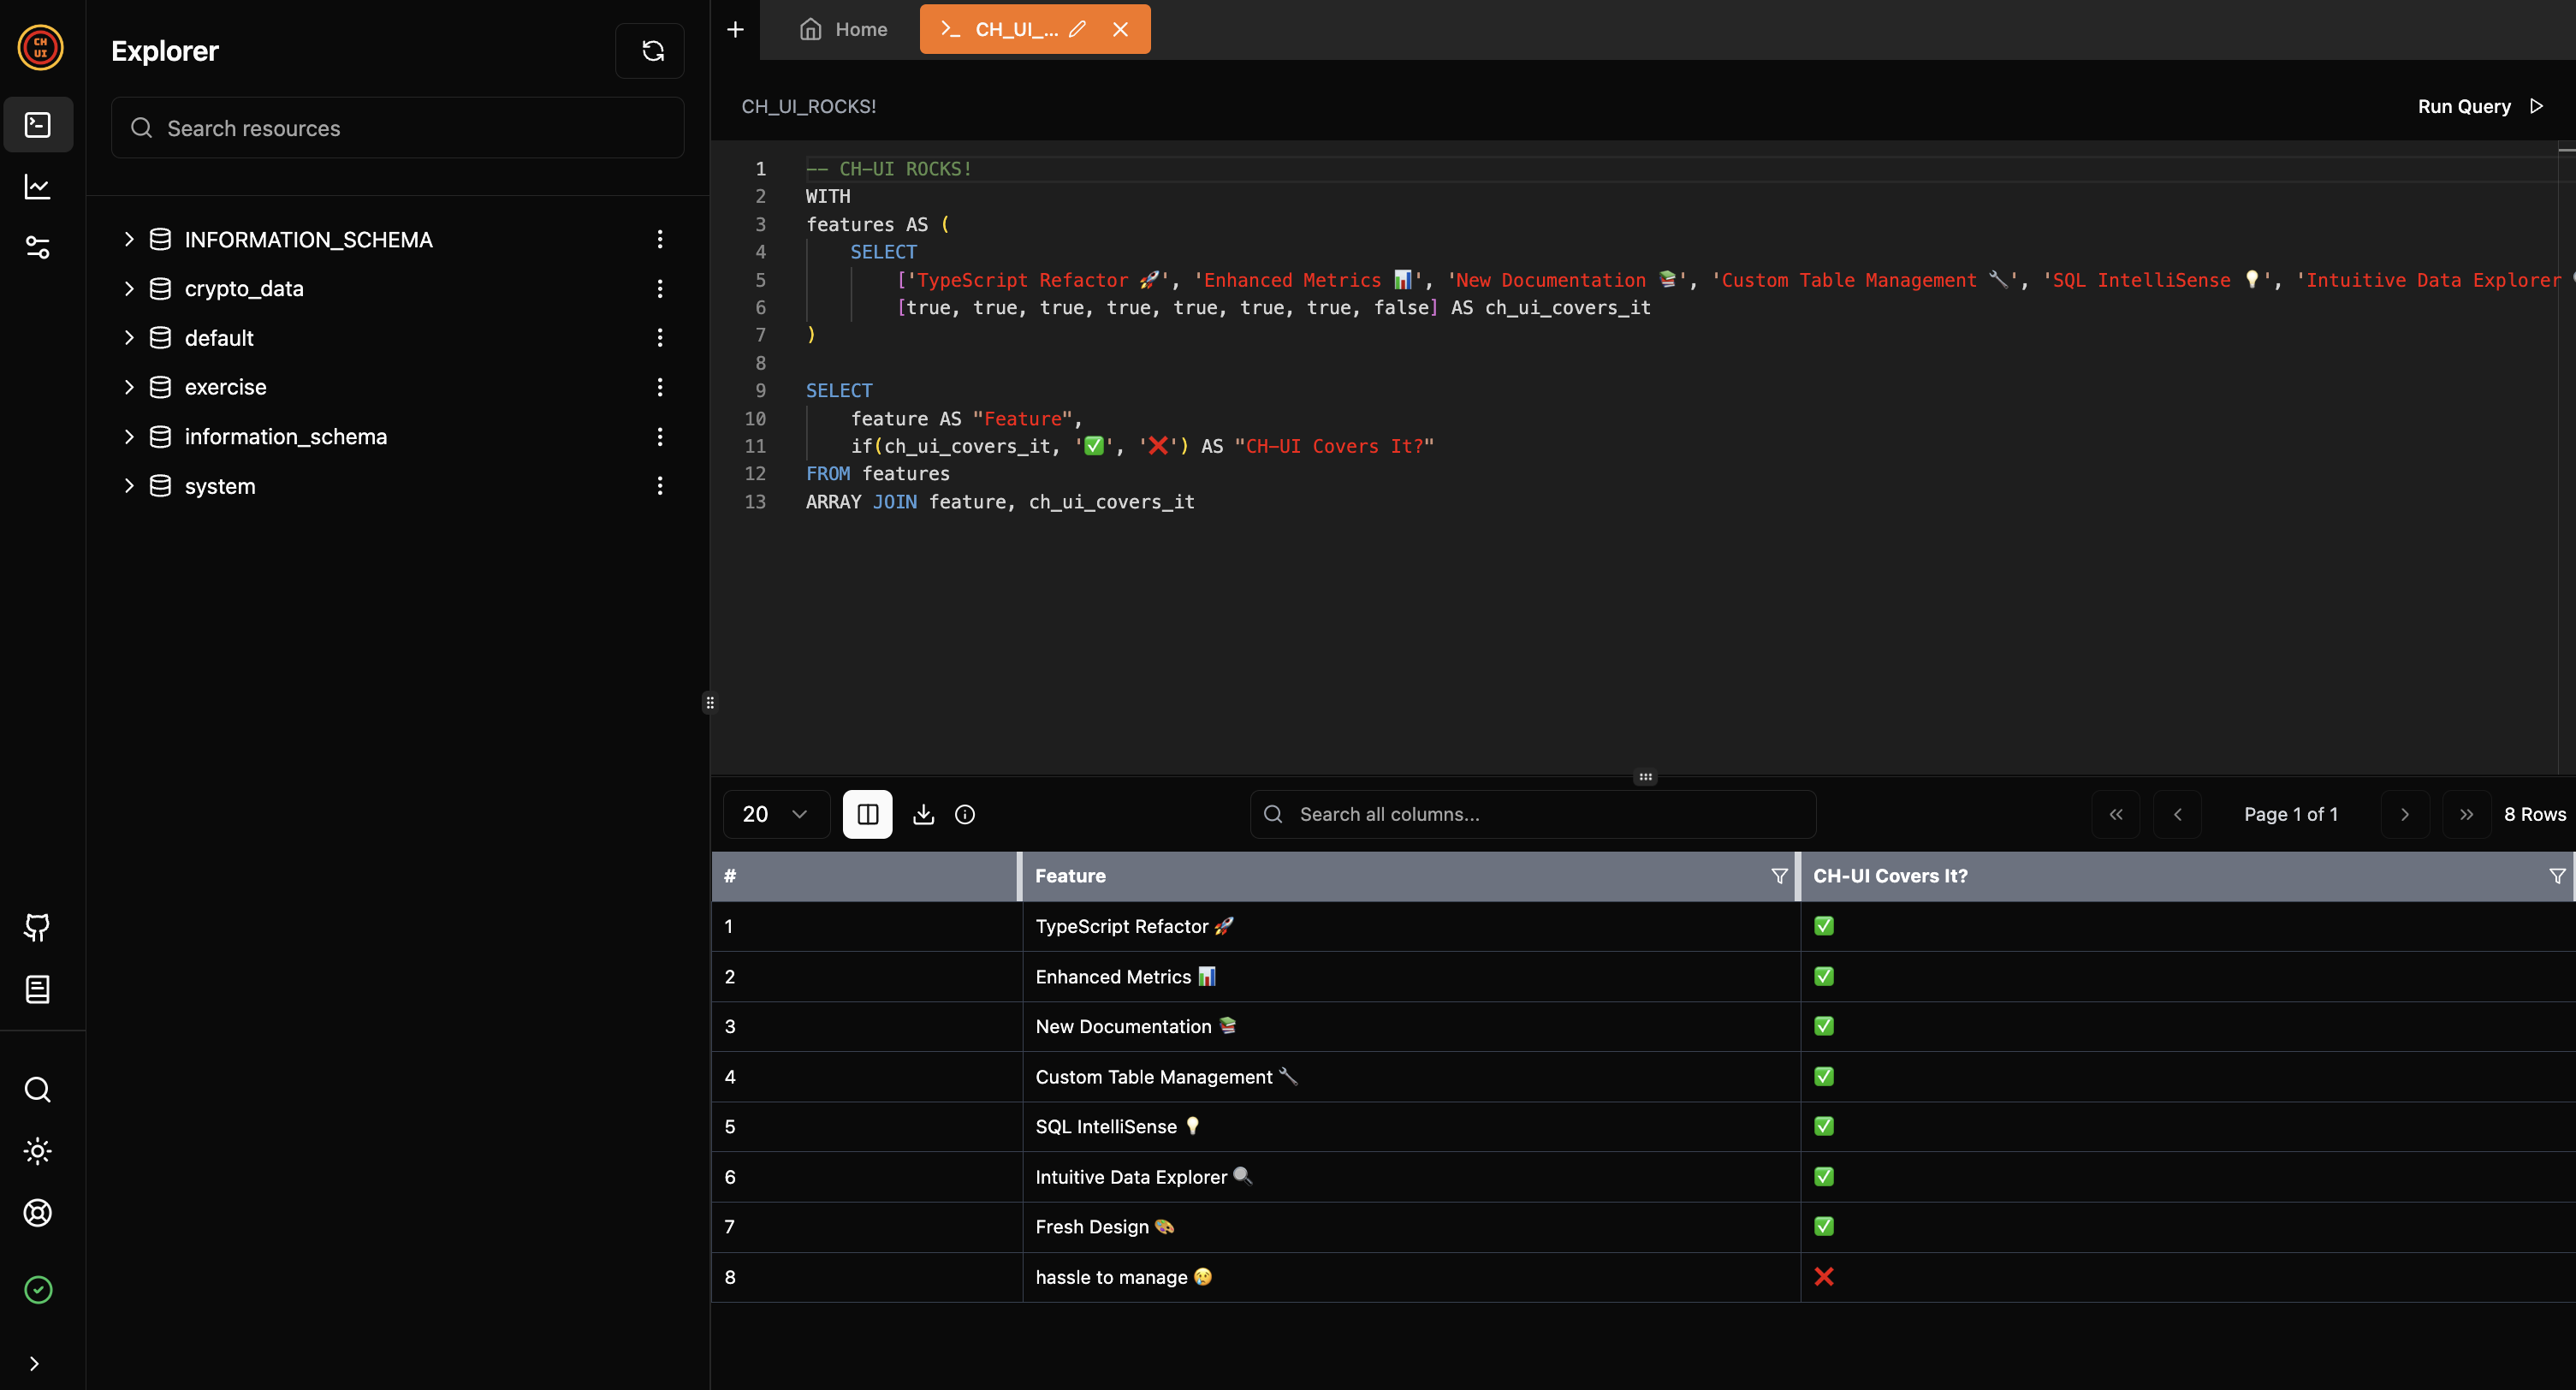
Task: Expand the crypto_data database
Action: coord(129,288)
